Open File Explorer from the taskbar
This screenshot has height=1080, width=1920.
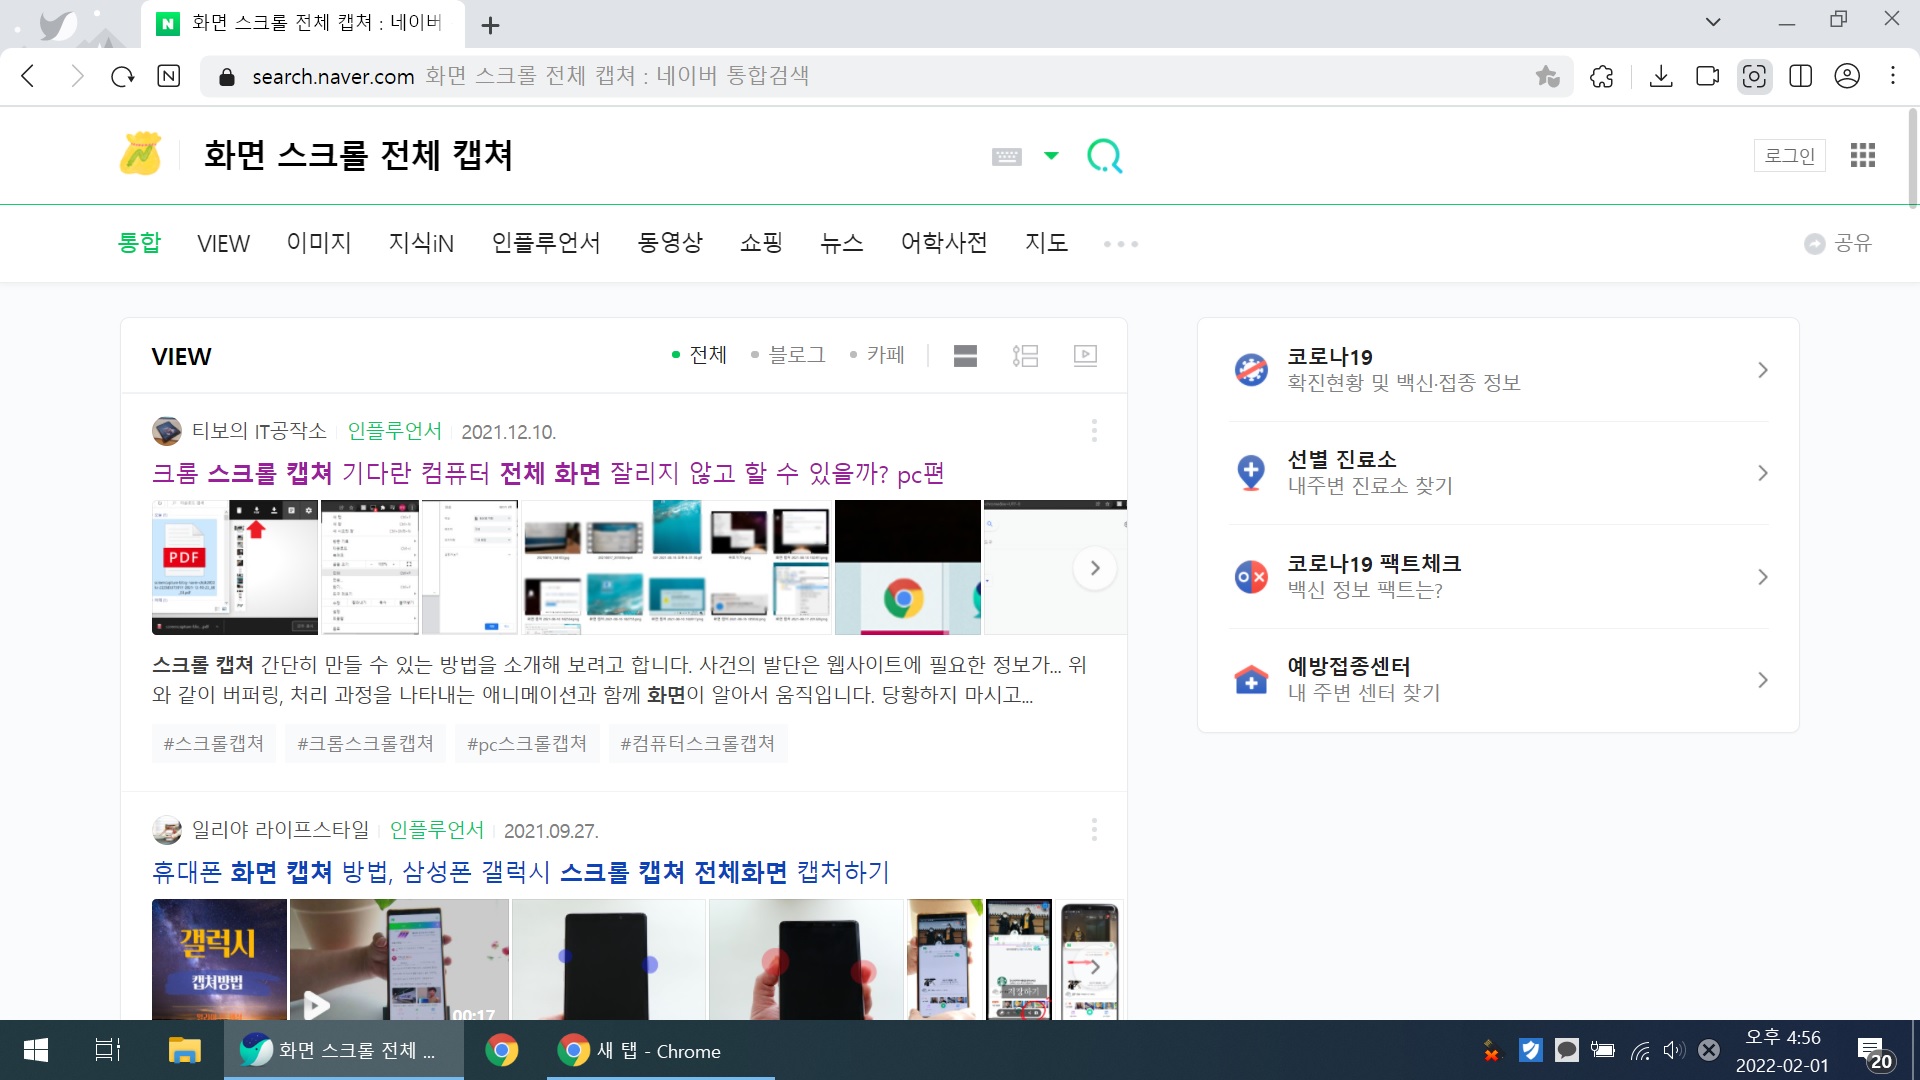[184, 1050]
